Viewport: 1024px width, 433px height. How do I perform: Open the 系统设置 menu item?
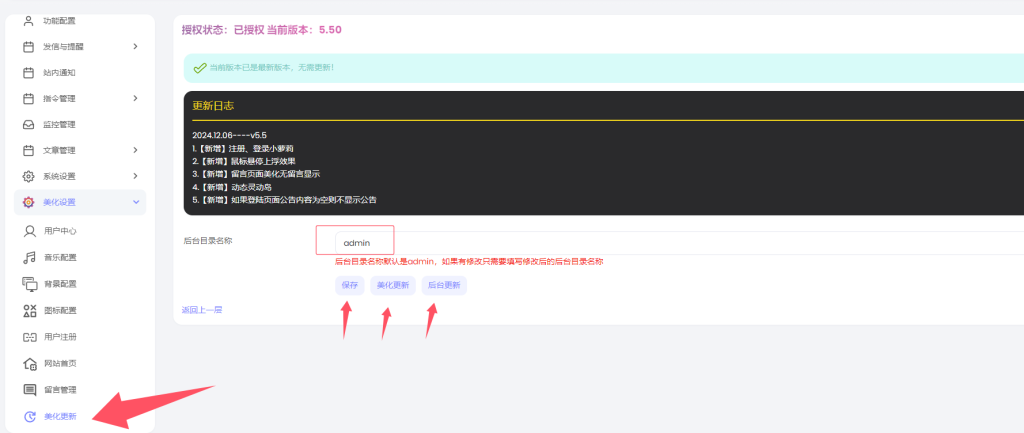[x=60, y=177]
